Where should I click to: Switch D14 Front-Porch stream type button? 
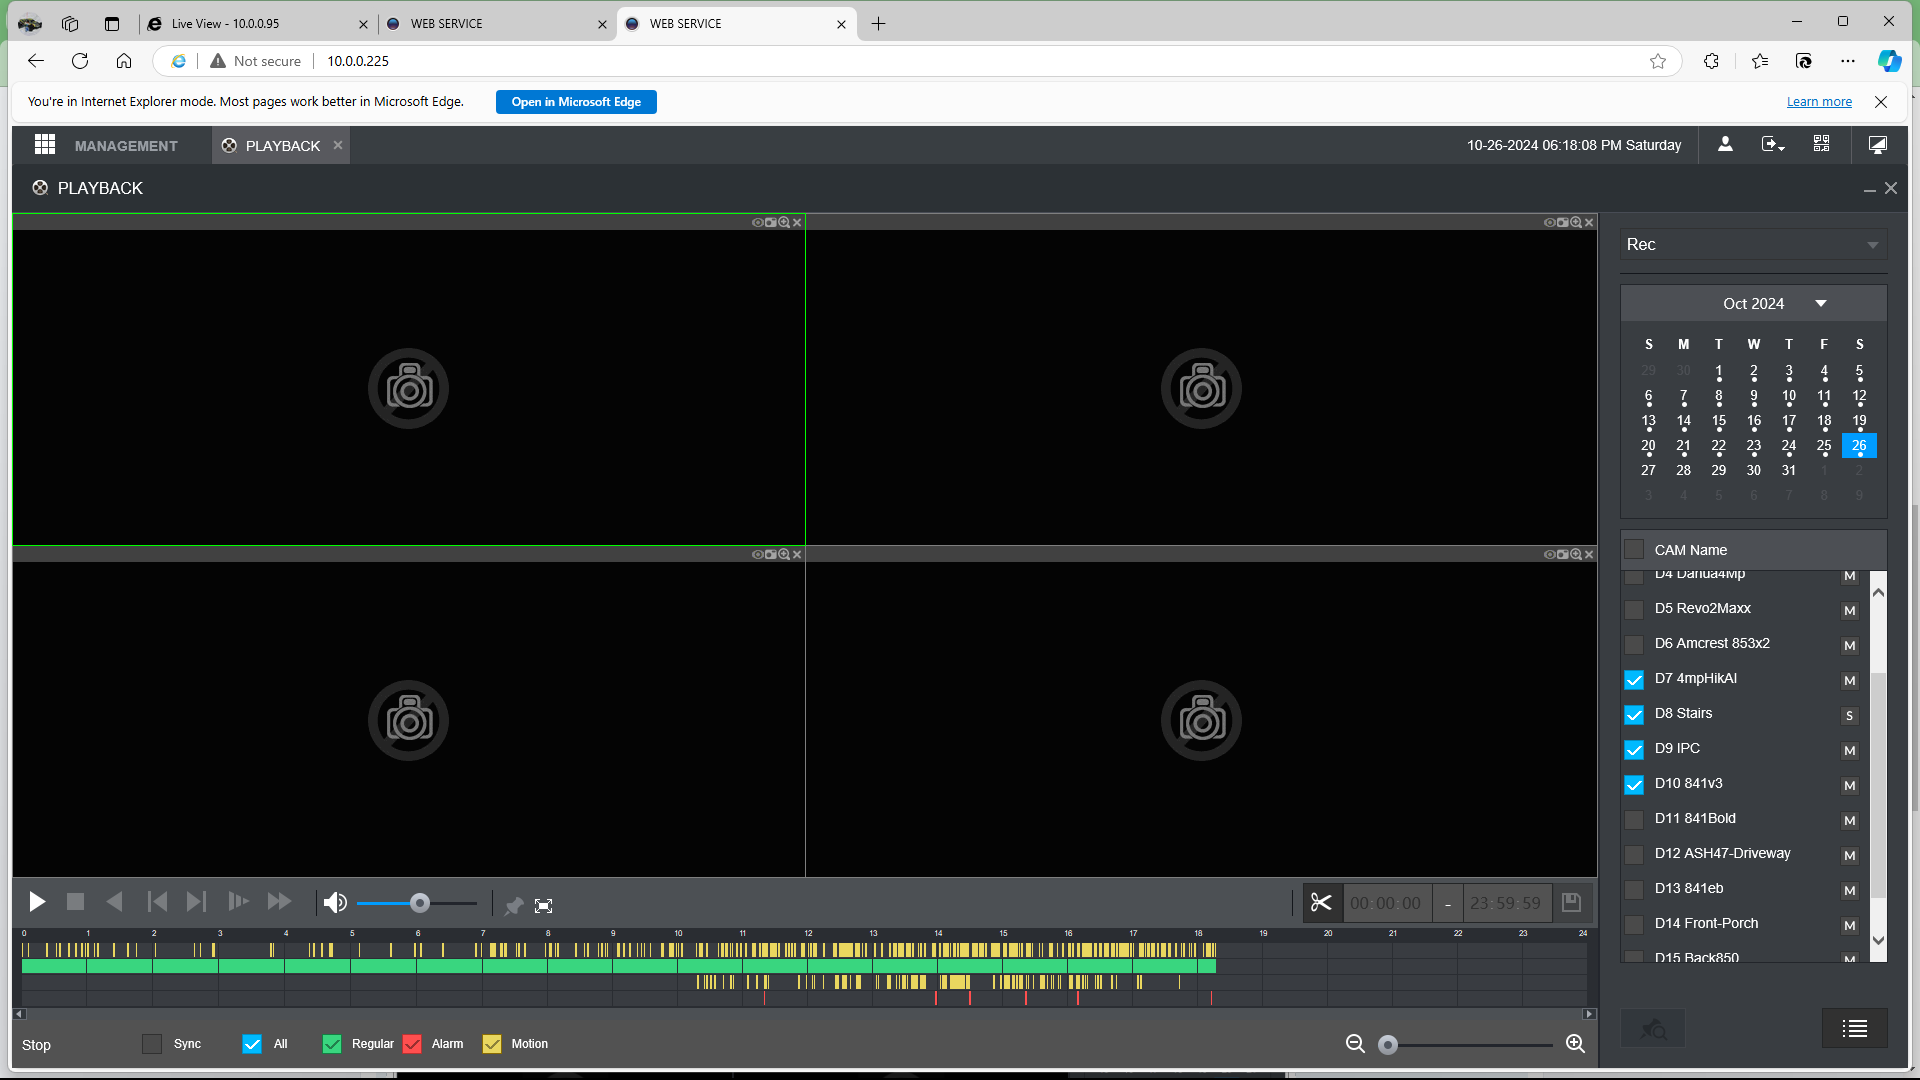[x=1849, y=926]
